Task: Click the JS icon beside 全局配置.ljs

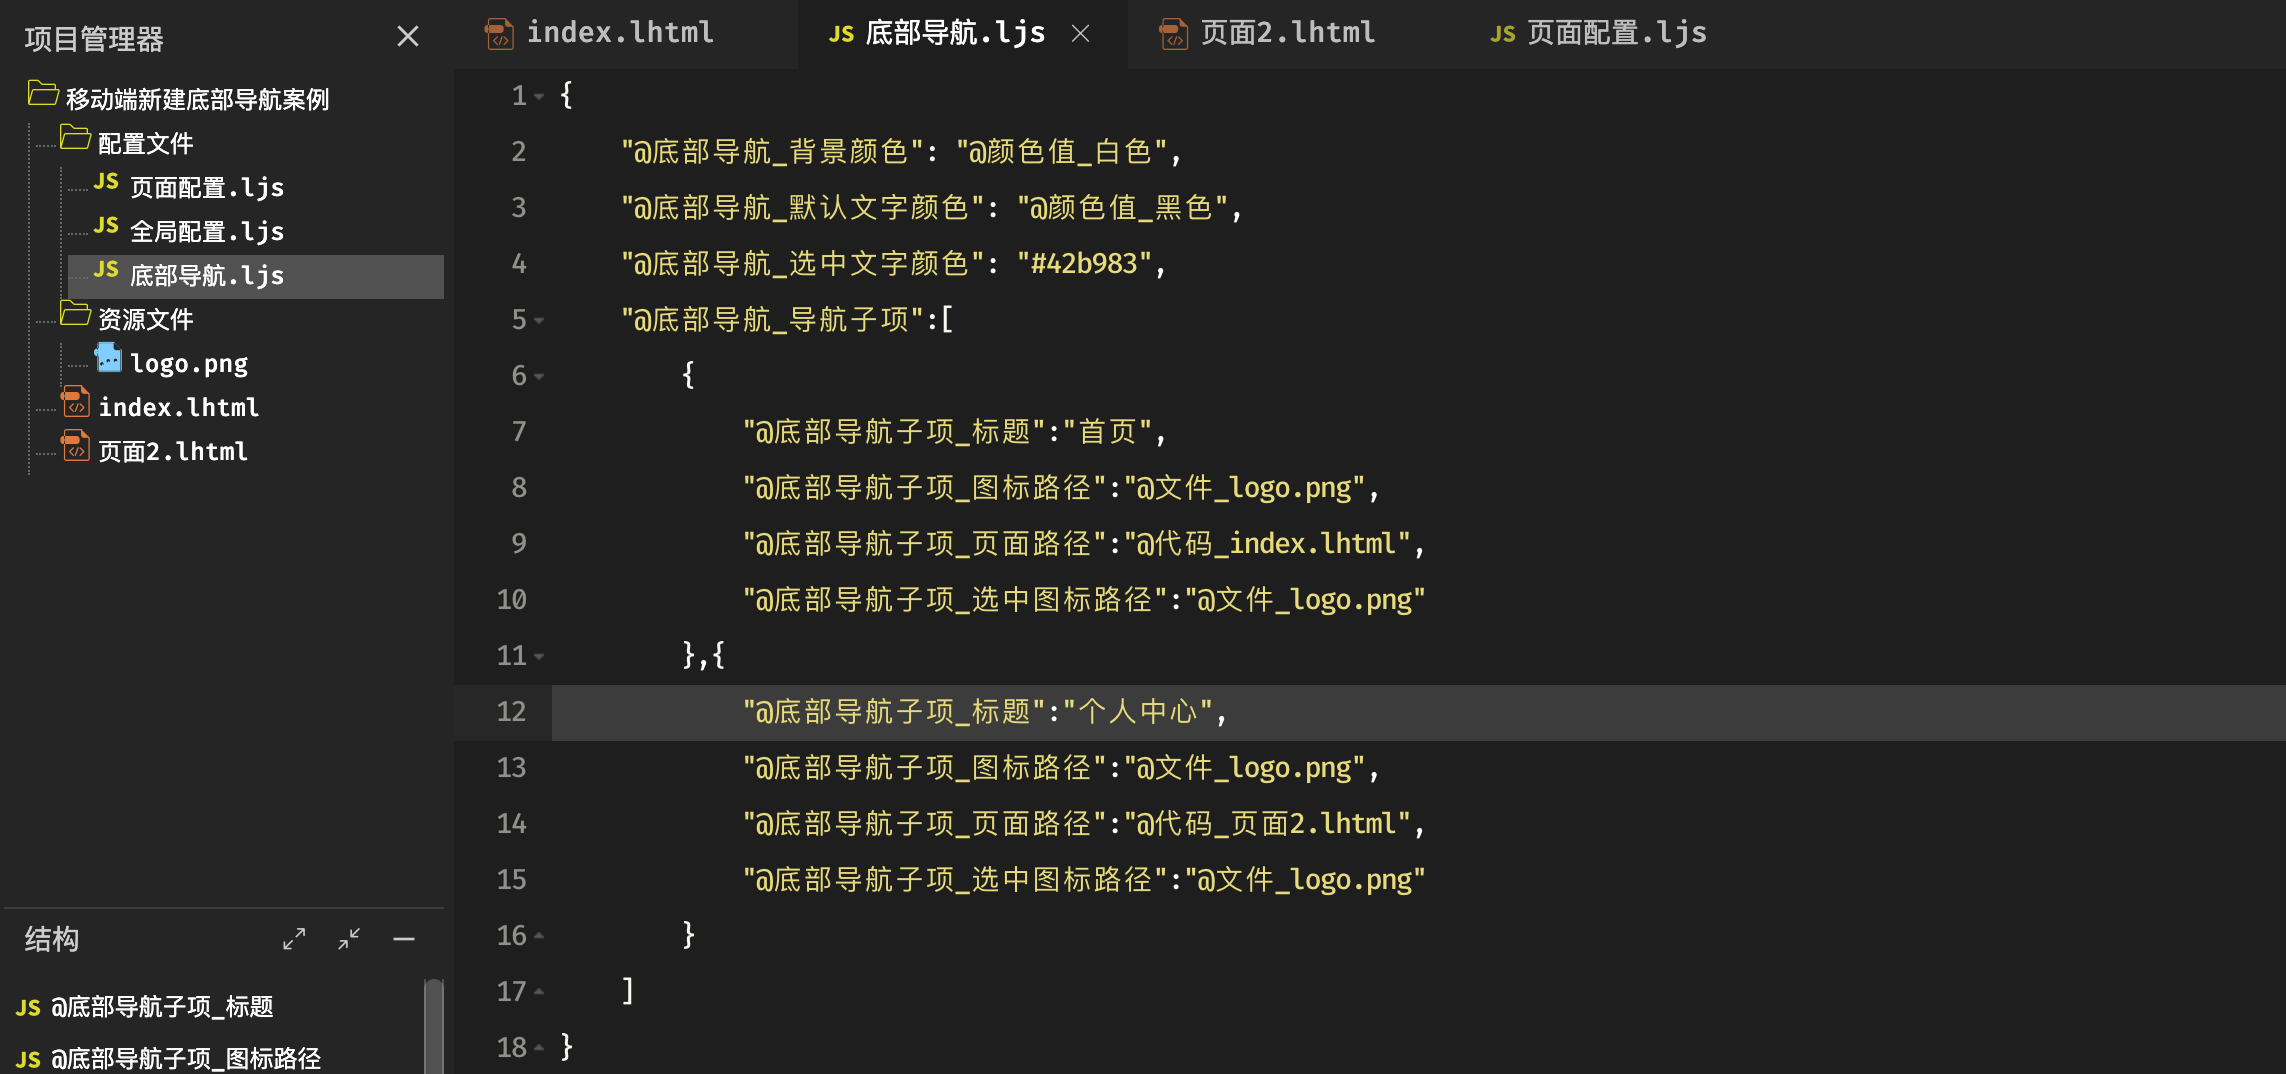Action: tap(106, 226)
